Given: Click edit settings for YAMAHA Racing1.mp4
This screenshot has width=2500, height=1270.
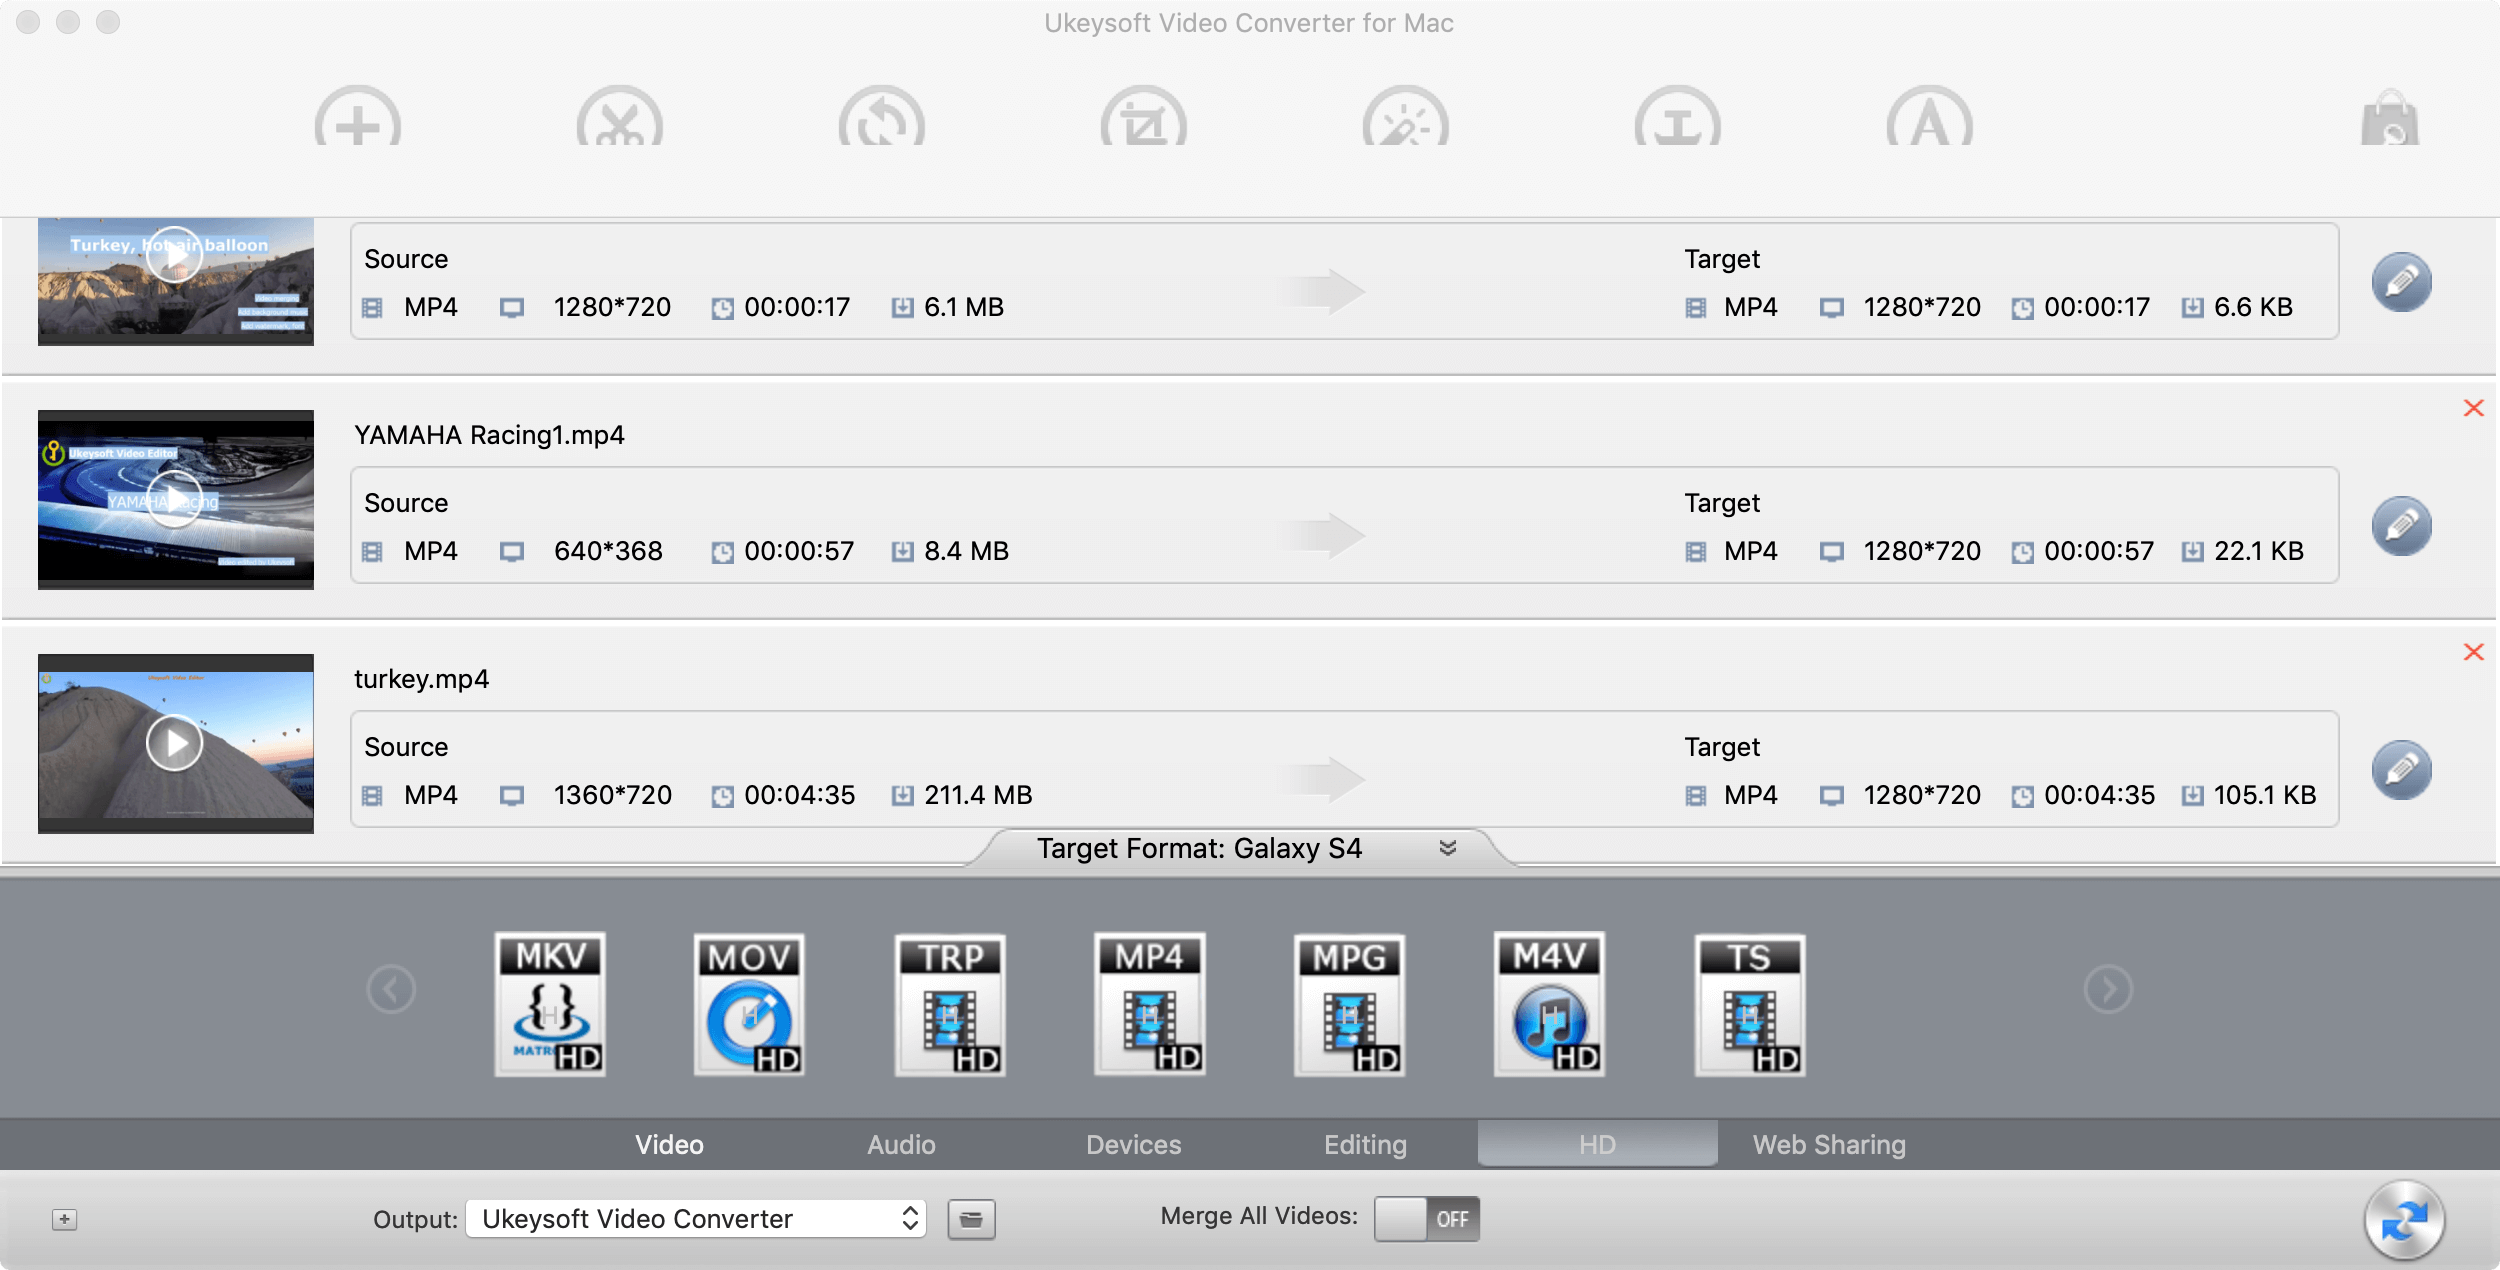Looking at the screenshot, I should click(2401, 525).
